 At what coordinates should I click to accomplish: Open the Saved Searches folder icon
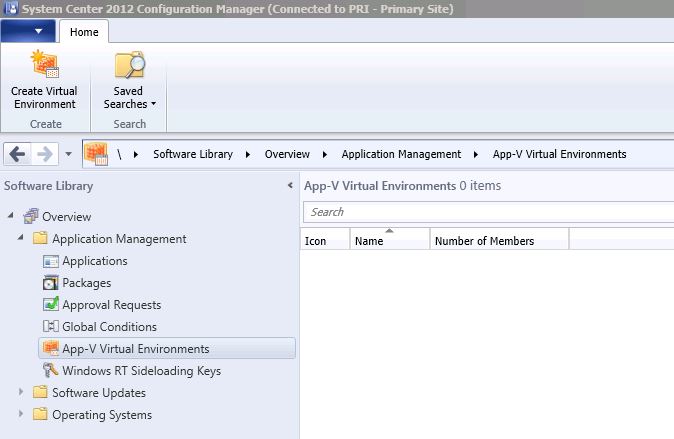[129, 64]
